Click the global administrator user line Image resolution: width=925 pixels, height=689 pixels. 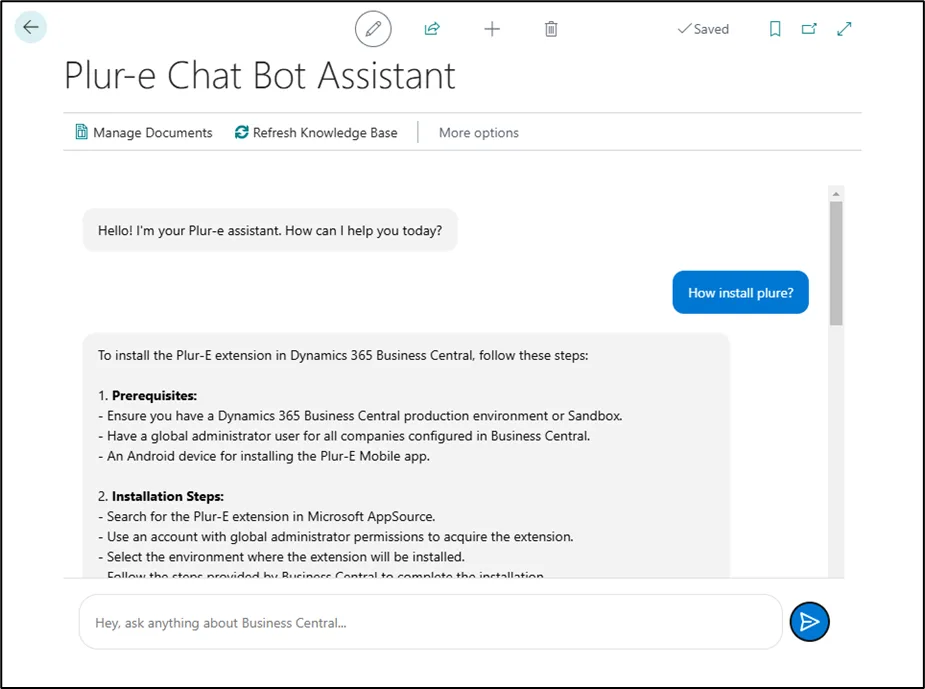point(344,436)
